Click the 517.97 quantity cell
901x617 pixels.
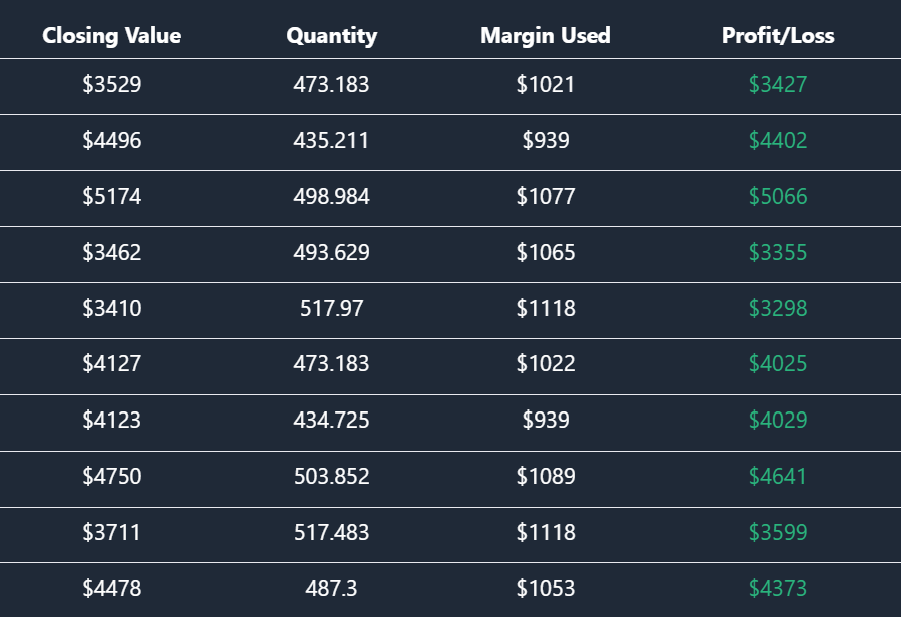pos(331,309)
